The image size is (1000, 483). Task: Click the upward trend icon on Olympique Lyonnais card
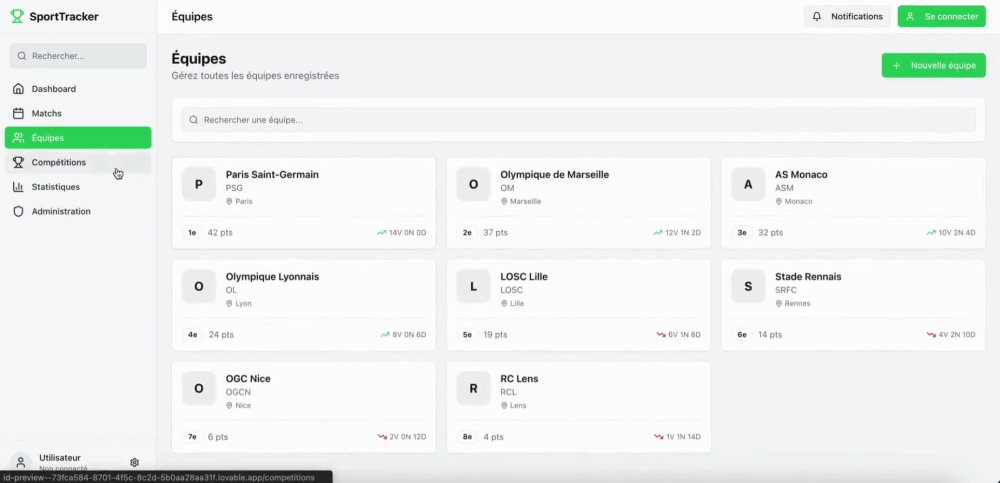click(385, 334)
